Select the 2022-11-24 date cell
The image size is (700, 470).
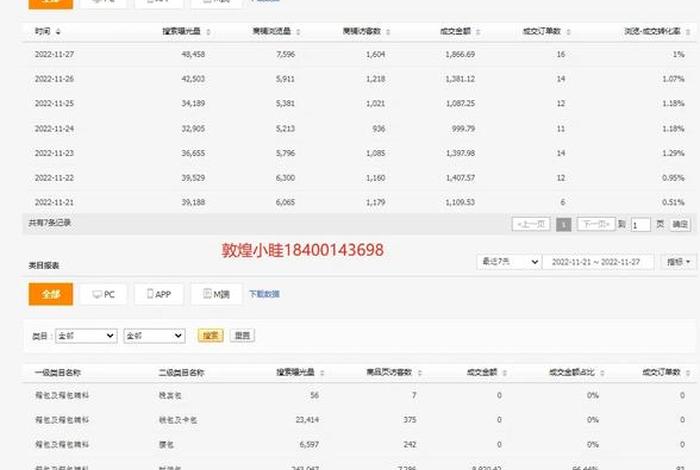point(54,129)
